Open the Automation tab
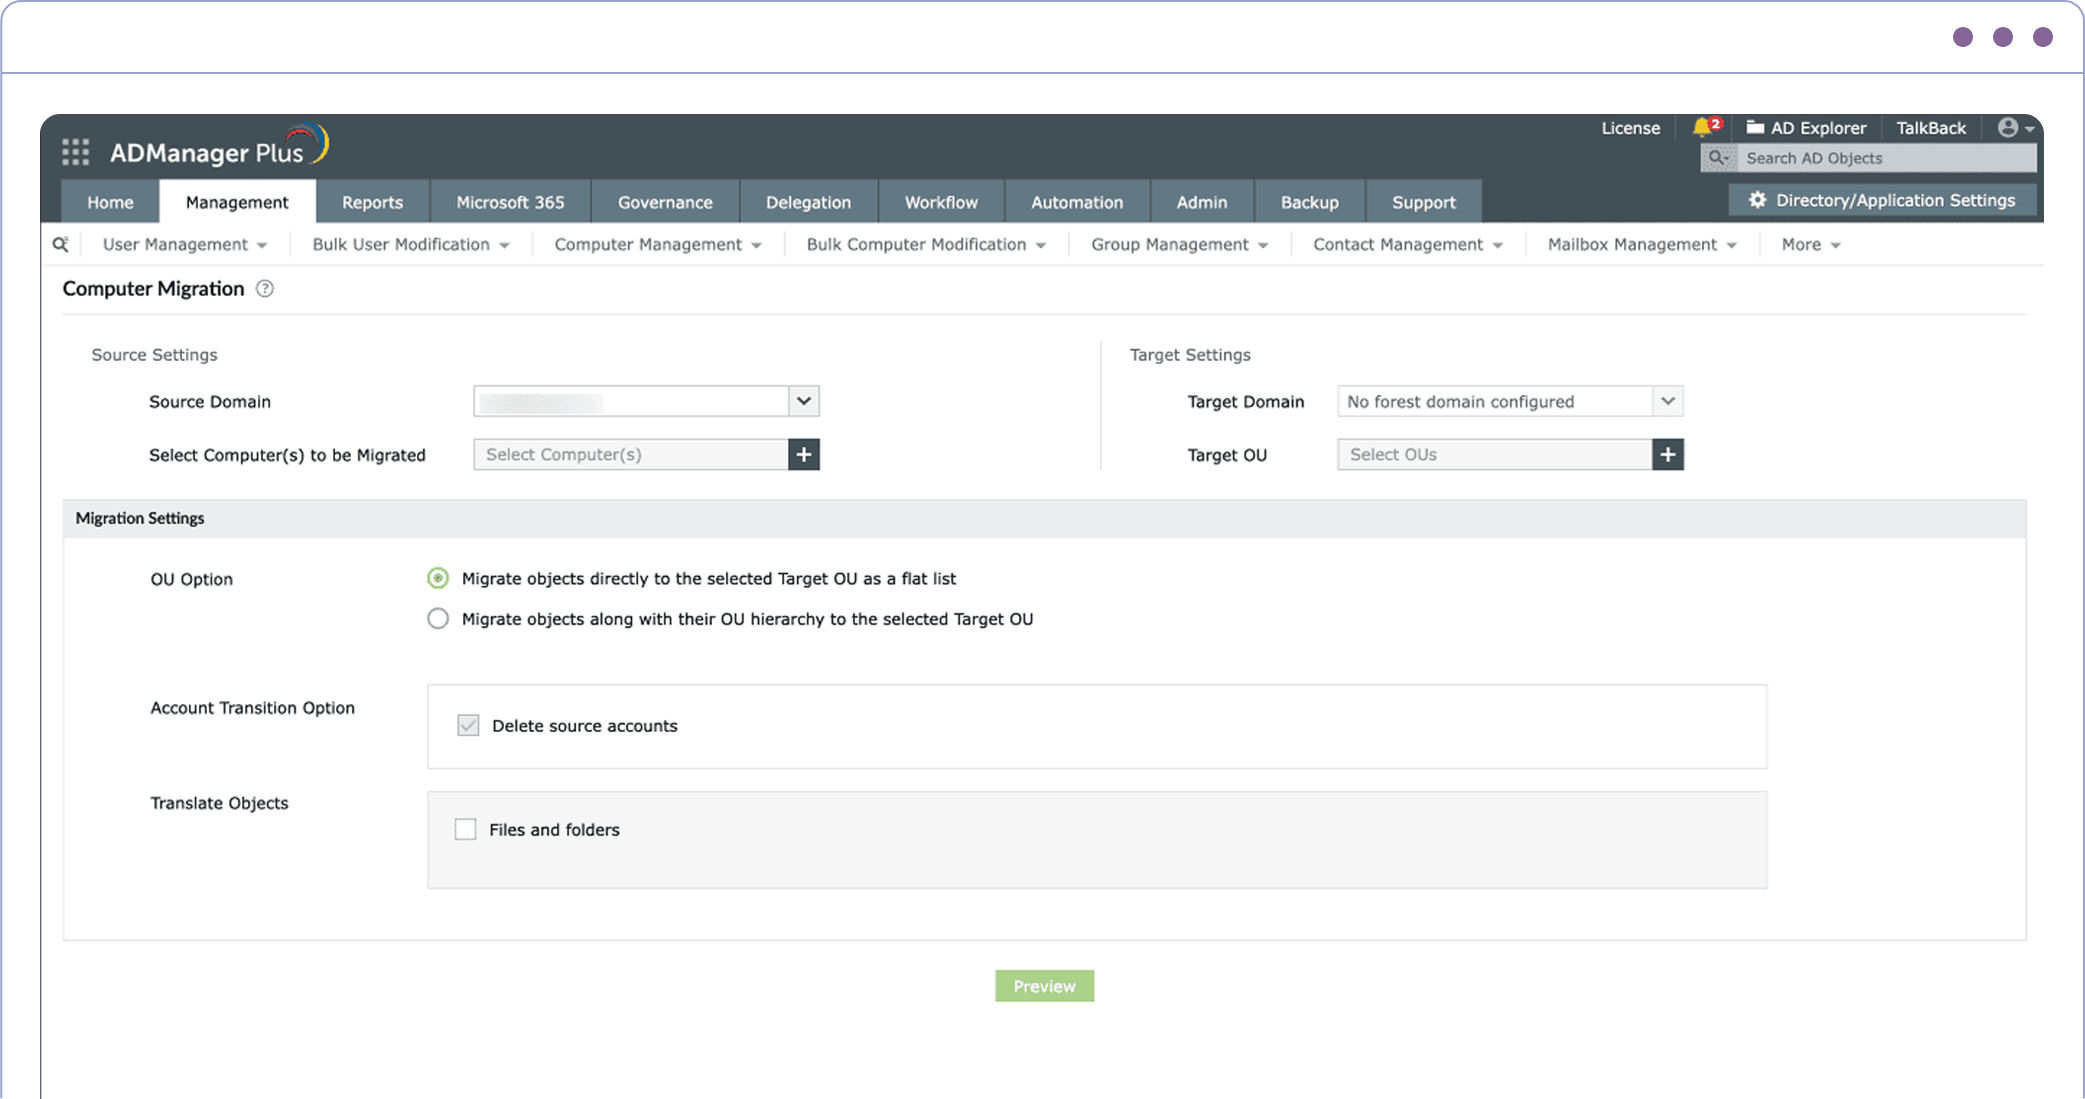The height and width of the screenshot is (1099, 2085). (x=1076, y=202)
